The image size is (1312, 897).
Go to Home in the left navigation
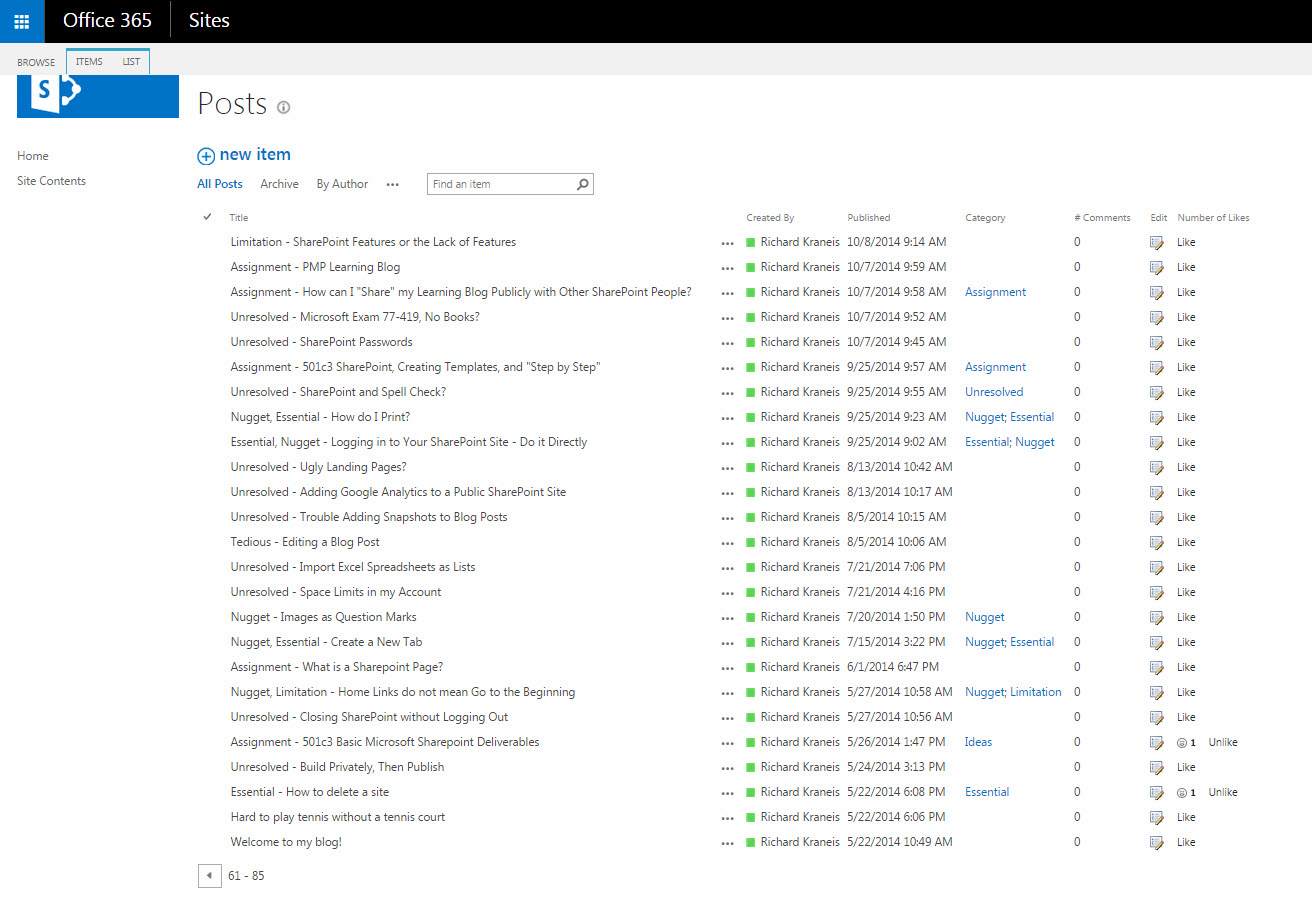pyautogui.click(x=33, y=156)
